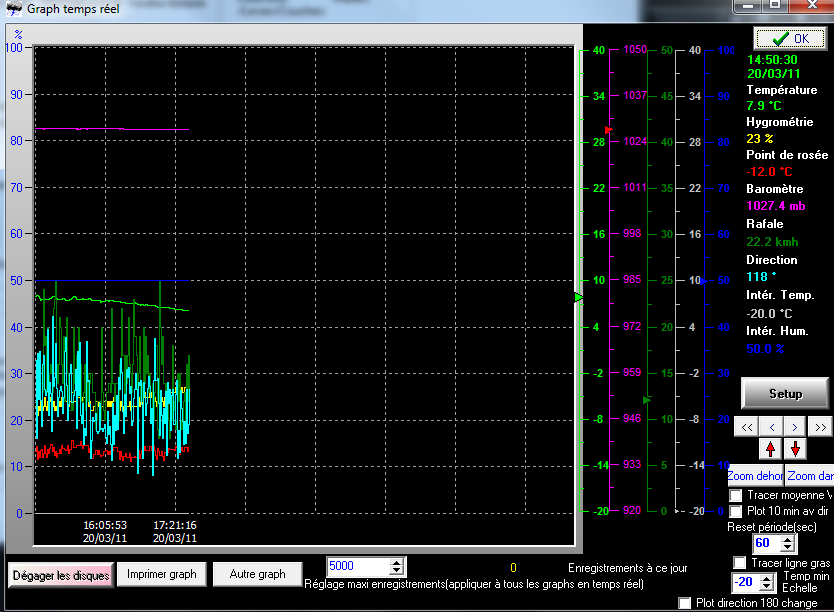
Task: Select the indoor humidity reading 50.0 %
Action: click(765, 349)
